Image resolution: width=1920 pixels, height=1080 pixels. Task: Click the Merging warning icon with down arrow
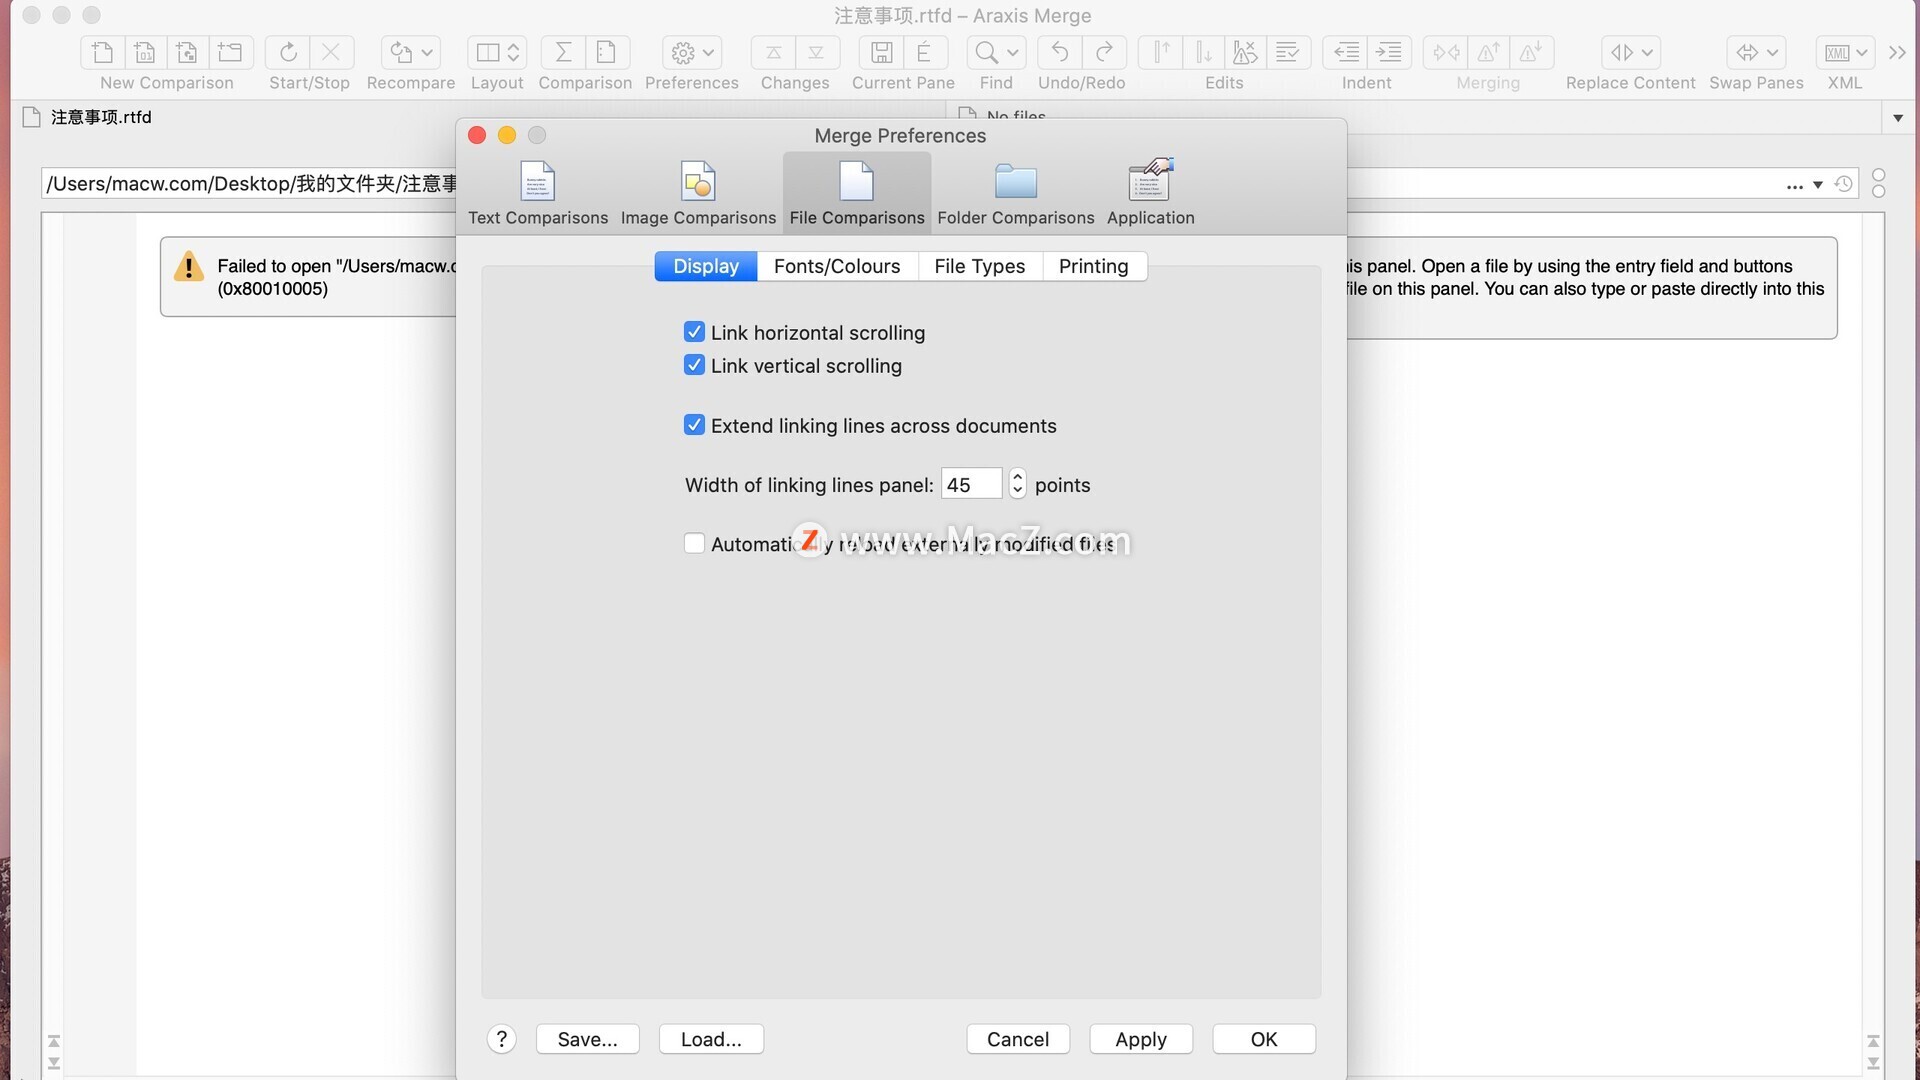click(1531, 52)
